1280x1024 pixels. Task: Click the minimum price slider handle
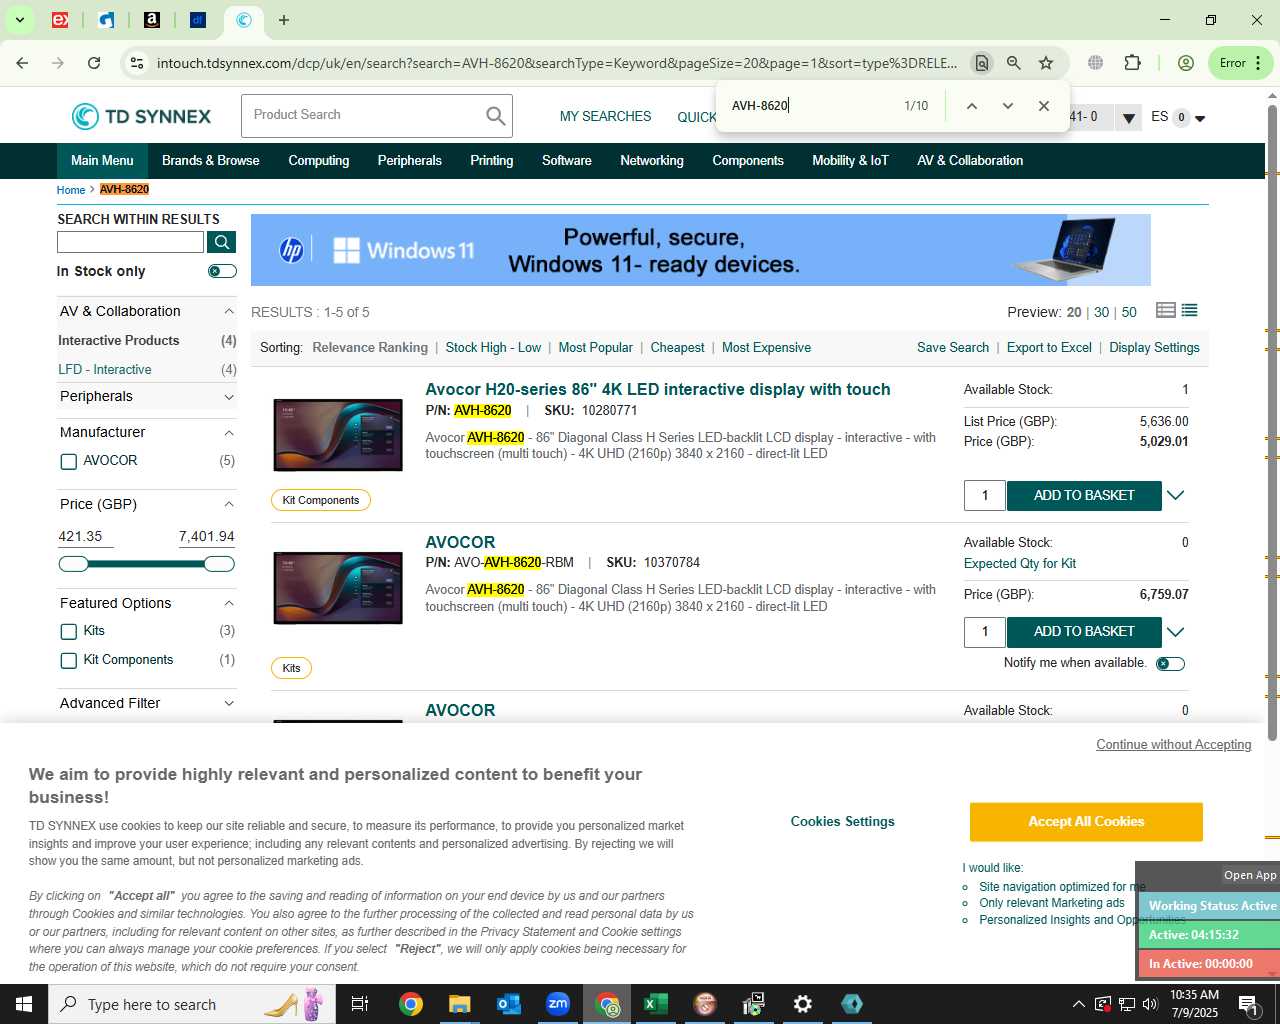(73, 564)
